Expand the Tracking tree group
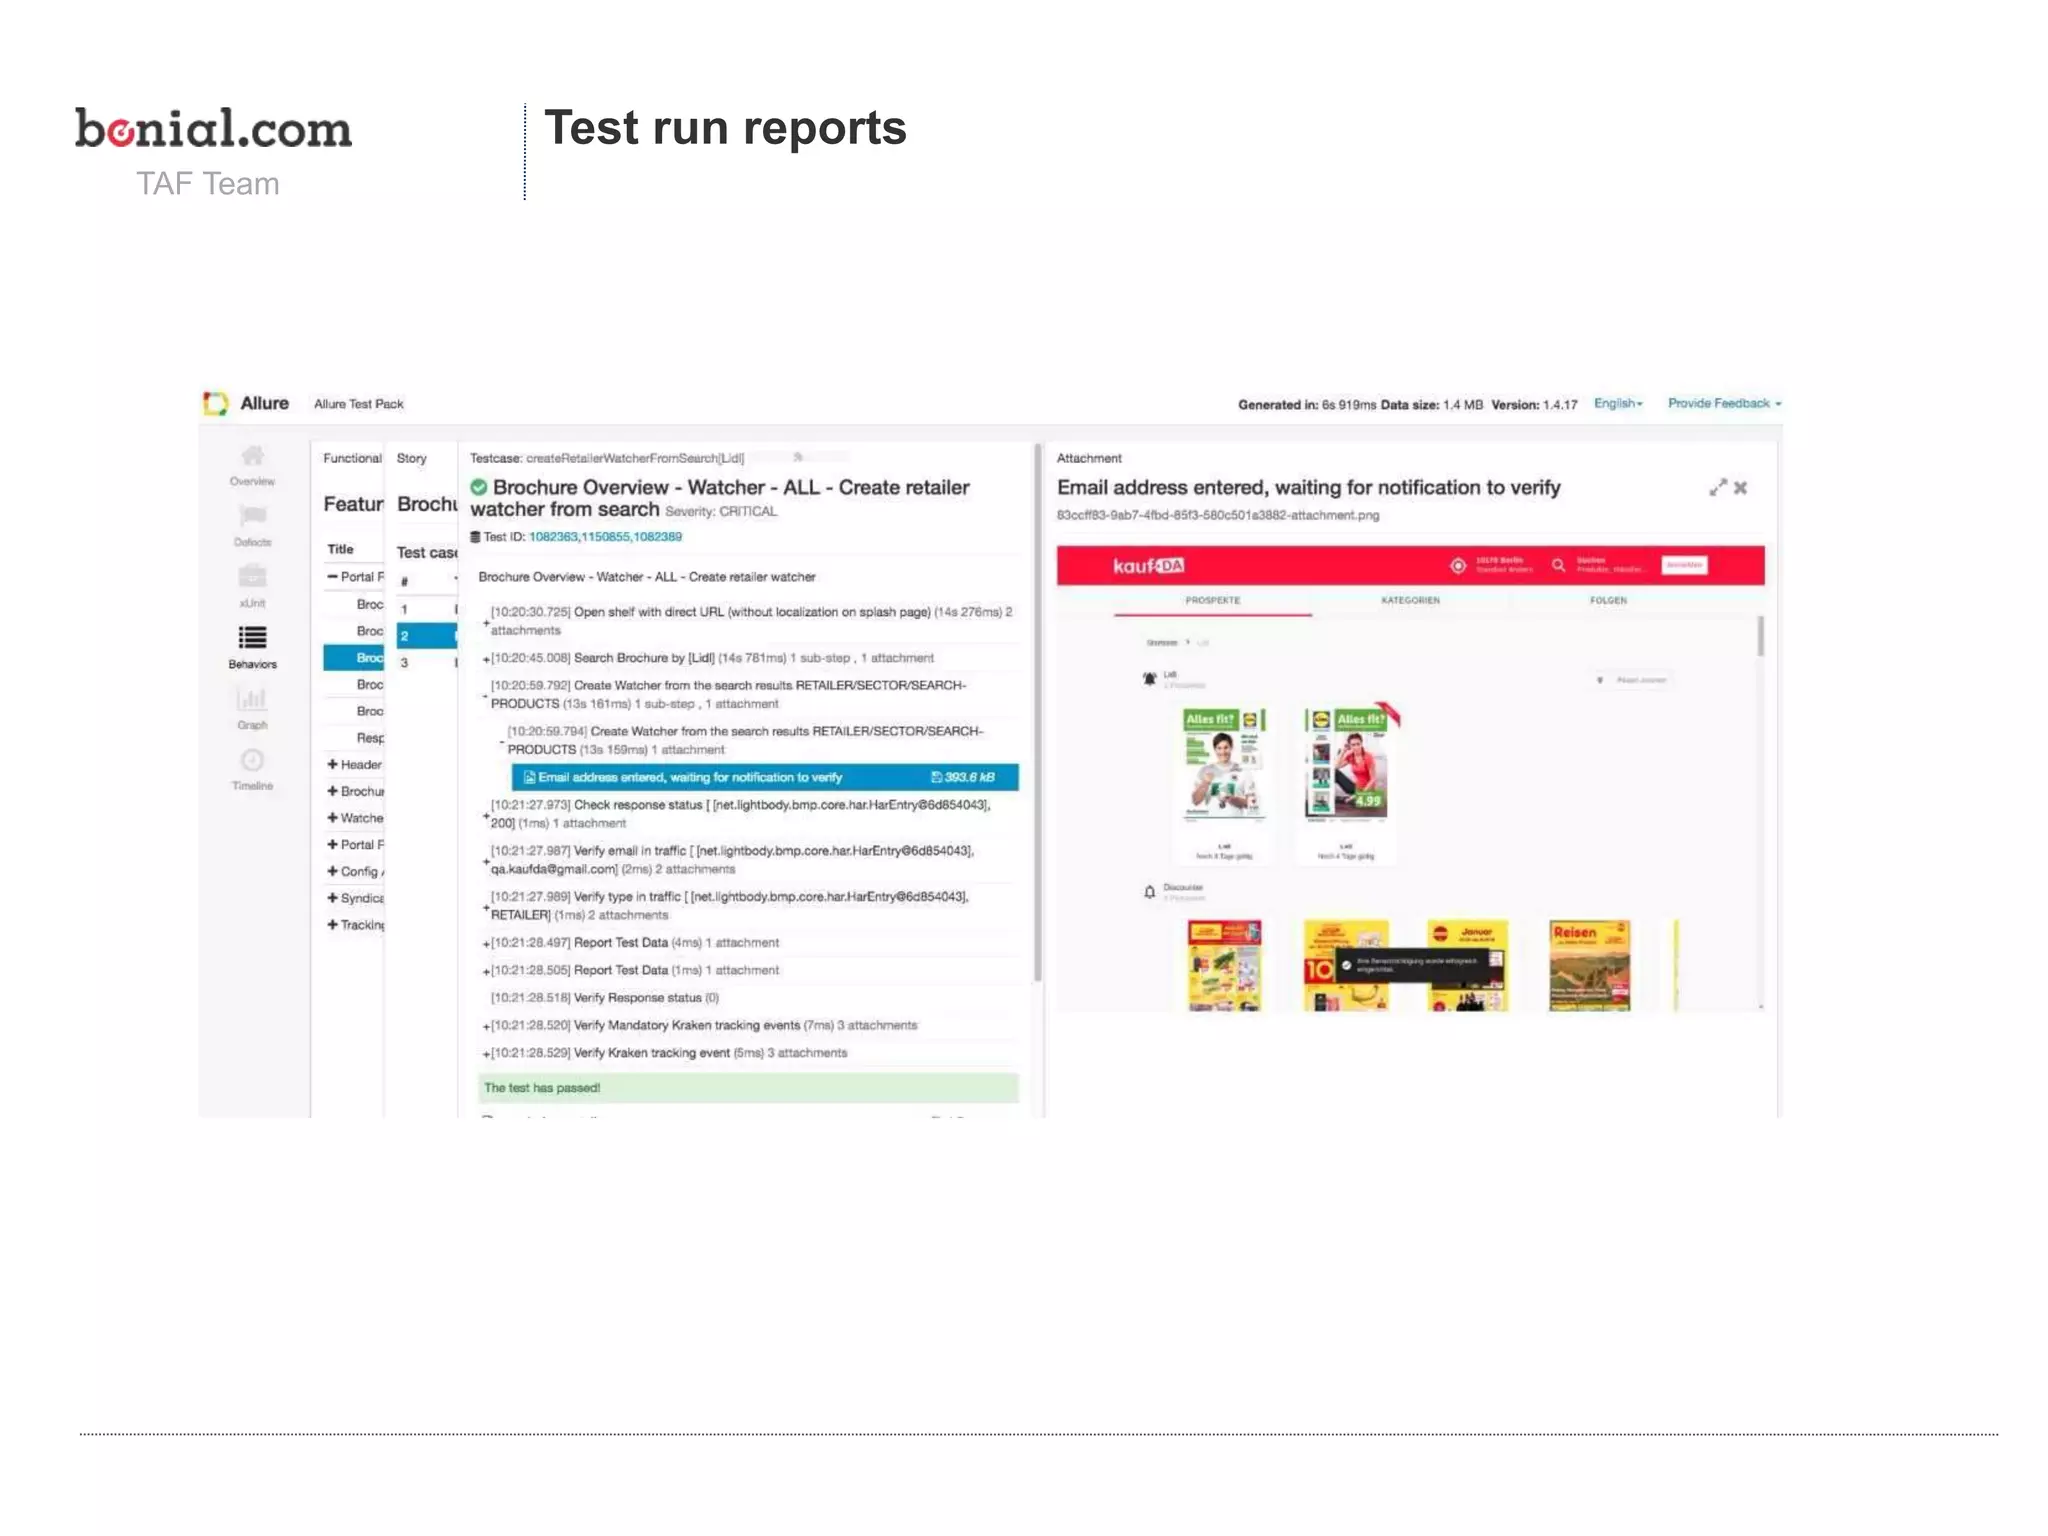2048x1536 pixels. (x=332, y=925)
